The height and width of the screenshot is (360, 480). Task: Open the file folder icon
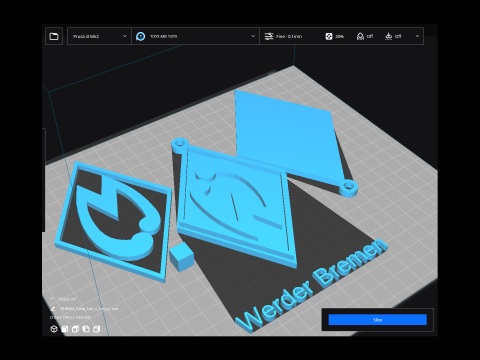click(x=54, y=36)
